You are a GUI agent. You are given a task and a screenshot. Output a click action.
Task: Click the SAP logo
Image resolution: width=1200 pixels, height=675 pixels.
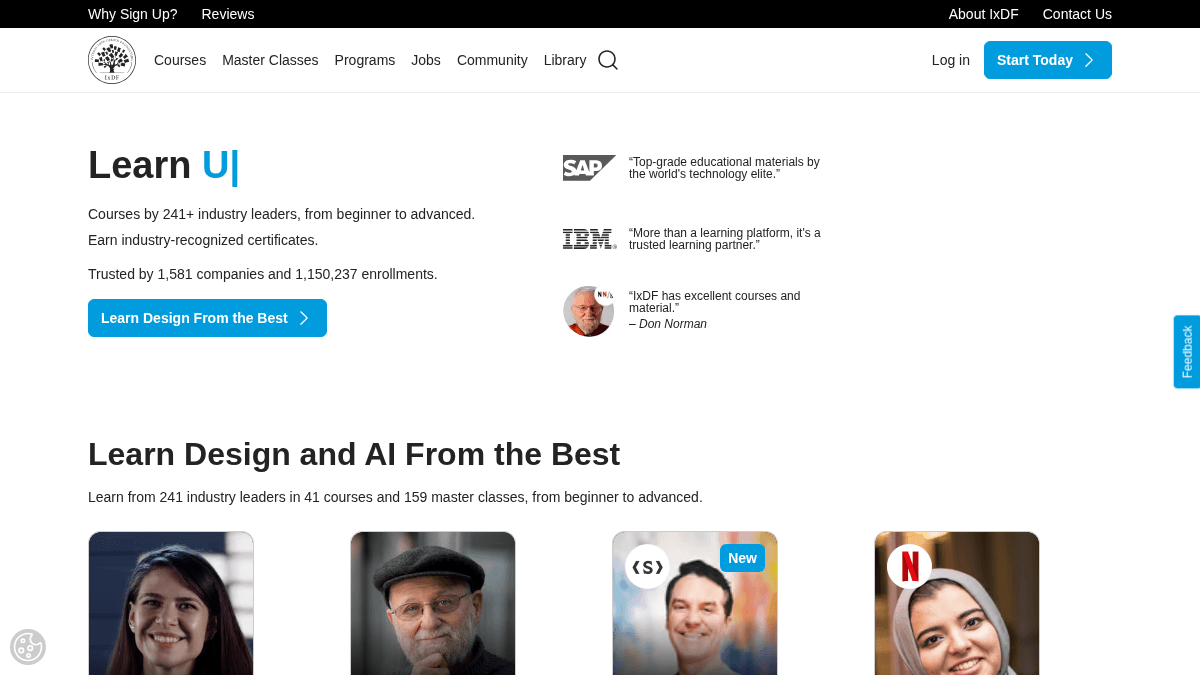(x=589, y=168)
